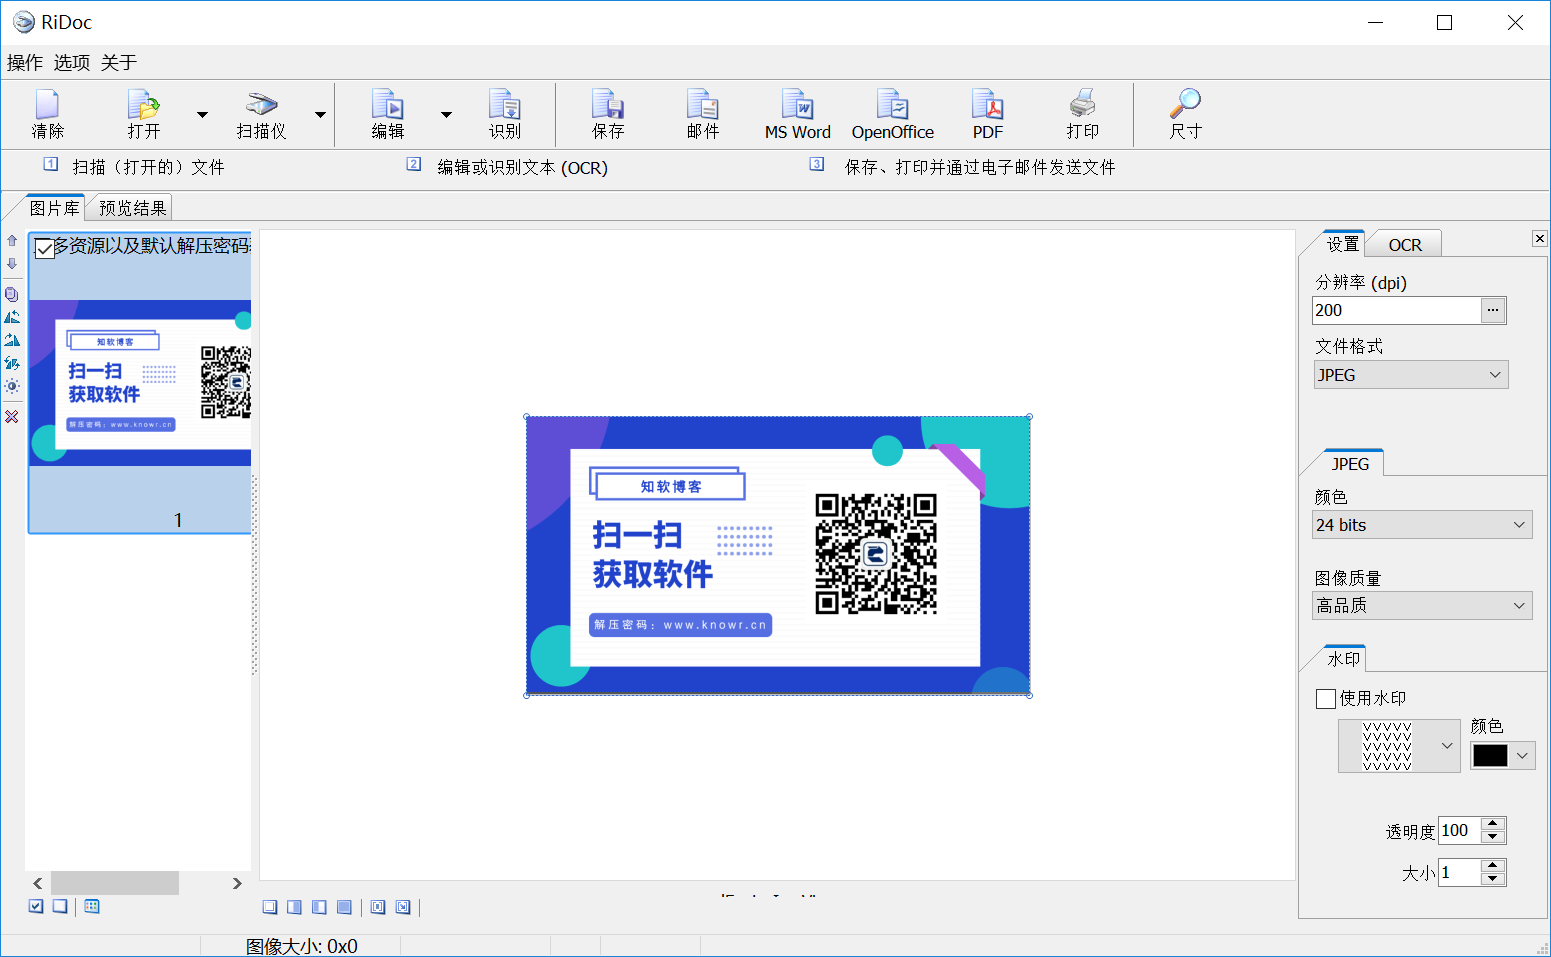Open the watermark color dropdown arrow
This screenshot has height=957, width=1551.
1522,756
